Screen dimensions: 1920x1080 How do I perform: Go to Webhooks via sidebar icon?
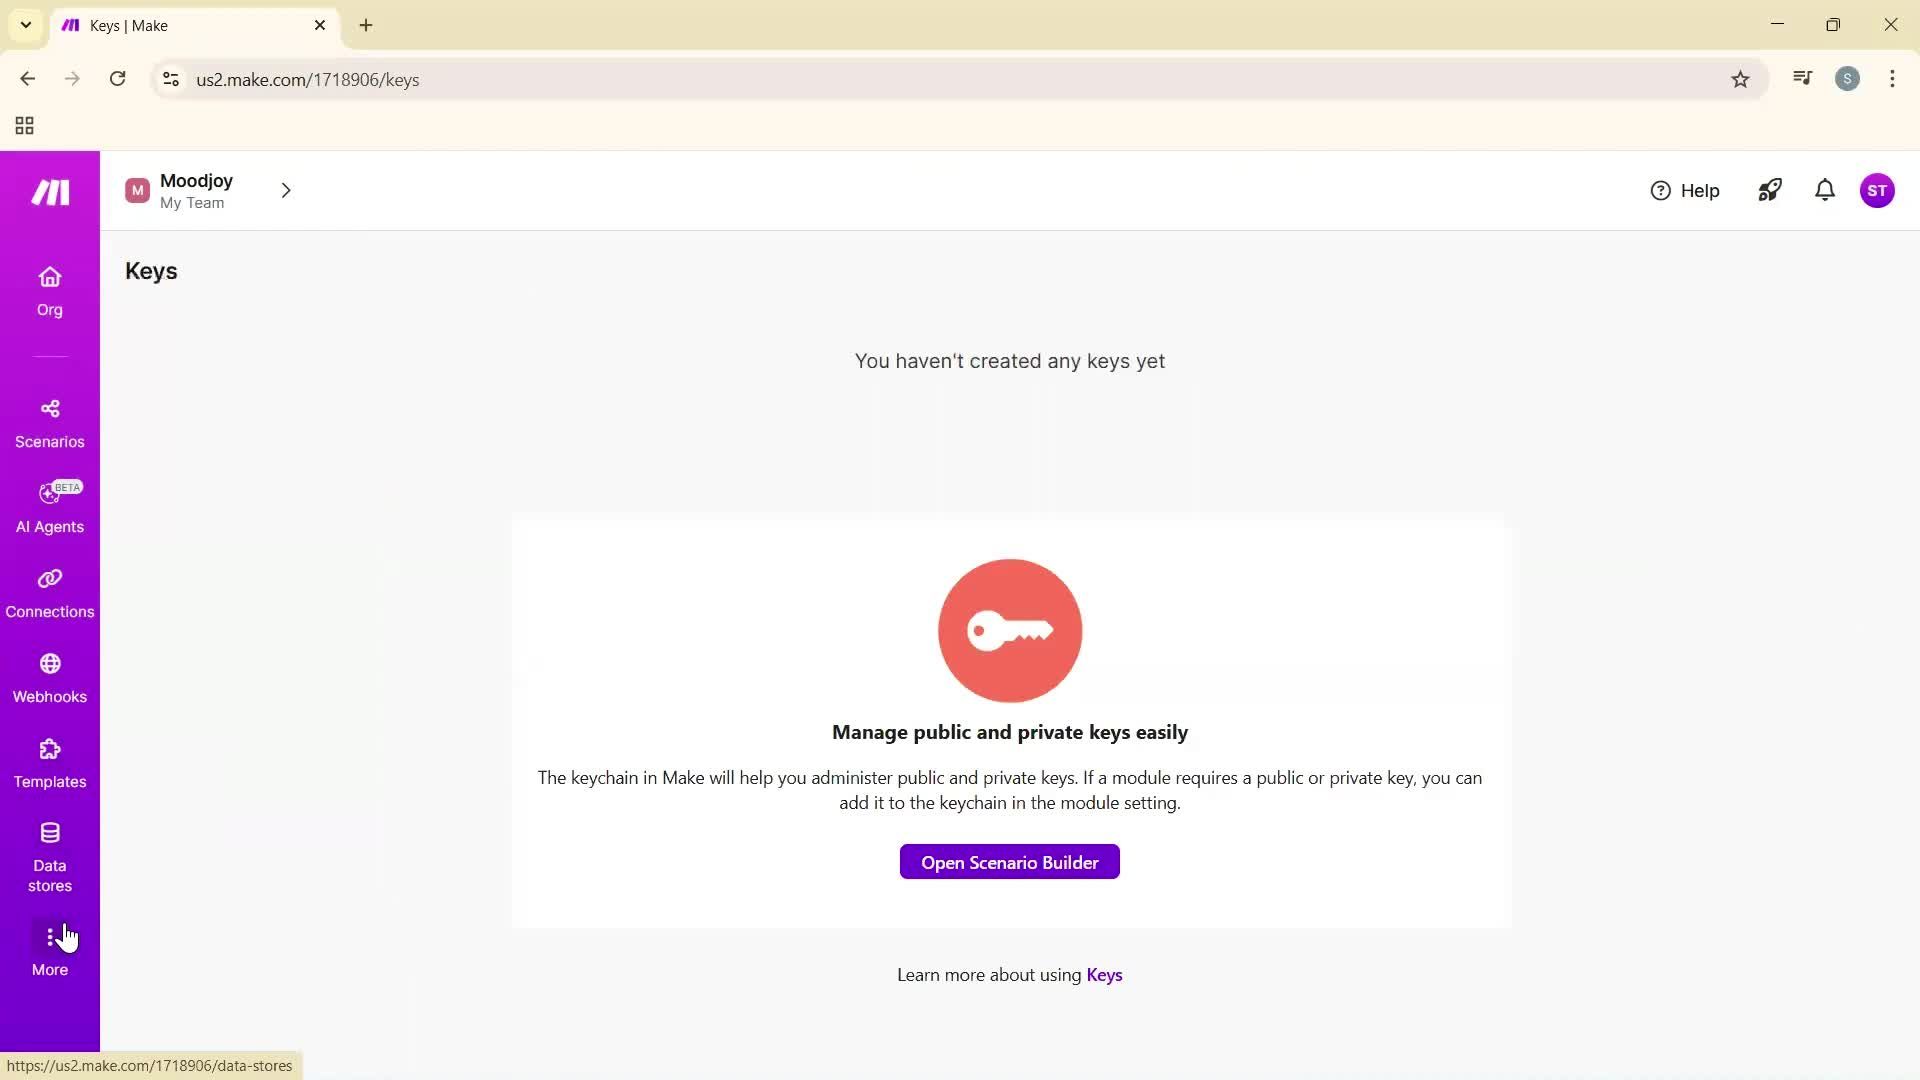pyautogui.click(x=49, y=678)
